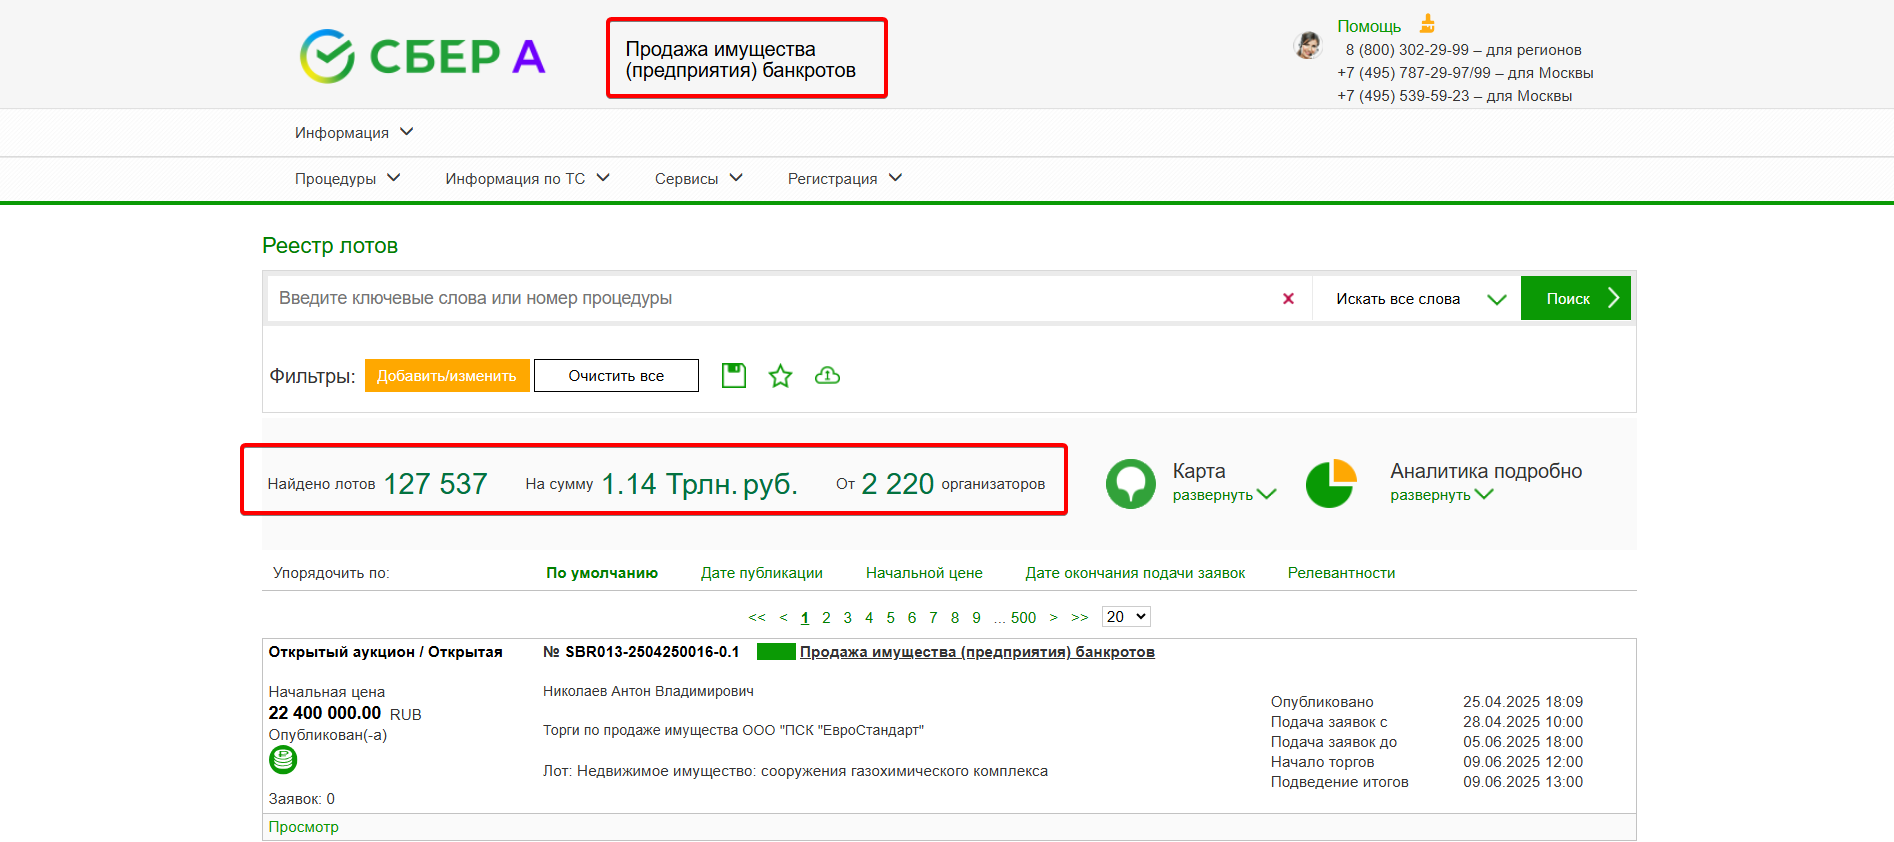Click the cloud download icon
Image resolution: width=1894 pixels, height=842 pixels.
point(827,376)
